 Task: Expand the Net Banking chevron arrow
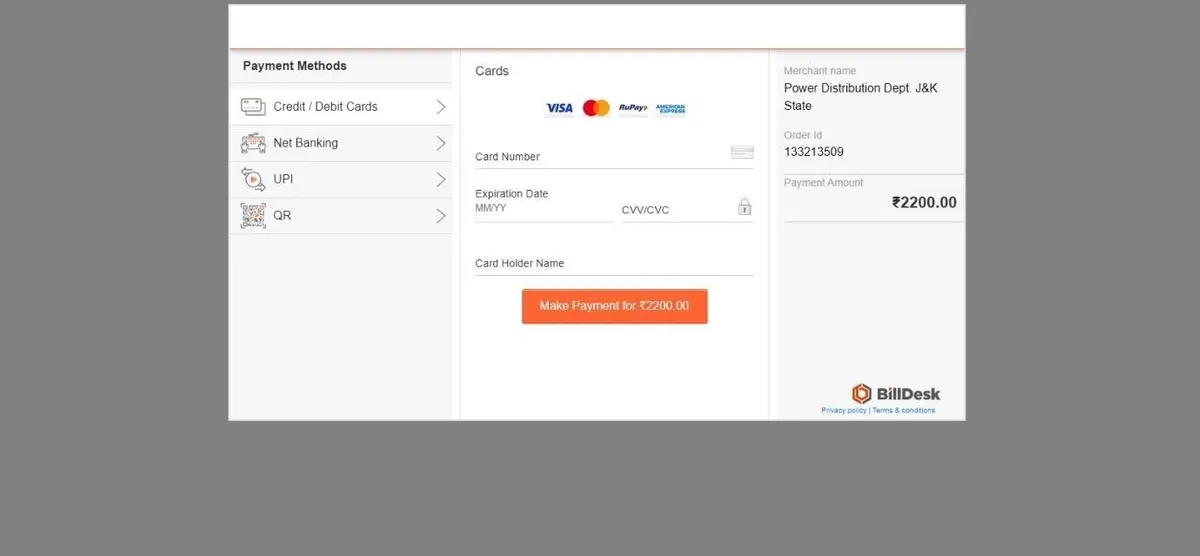[x=441, y=143]
